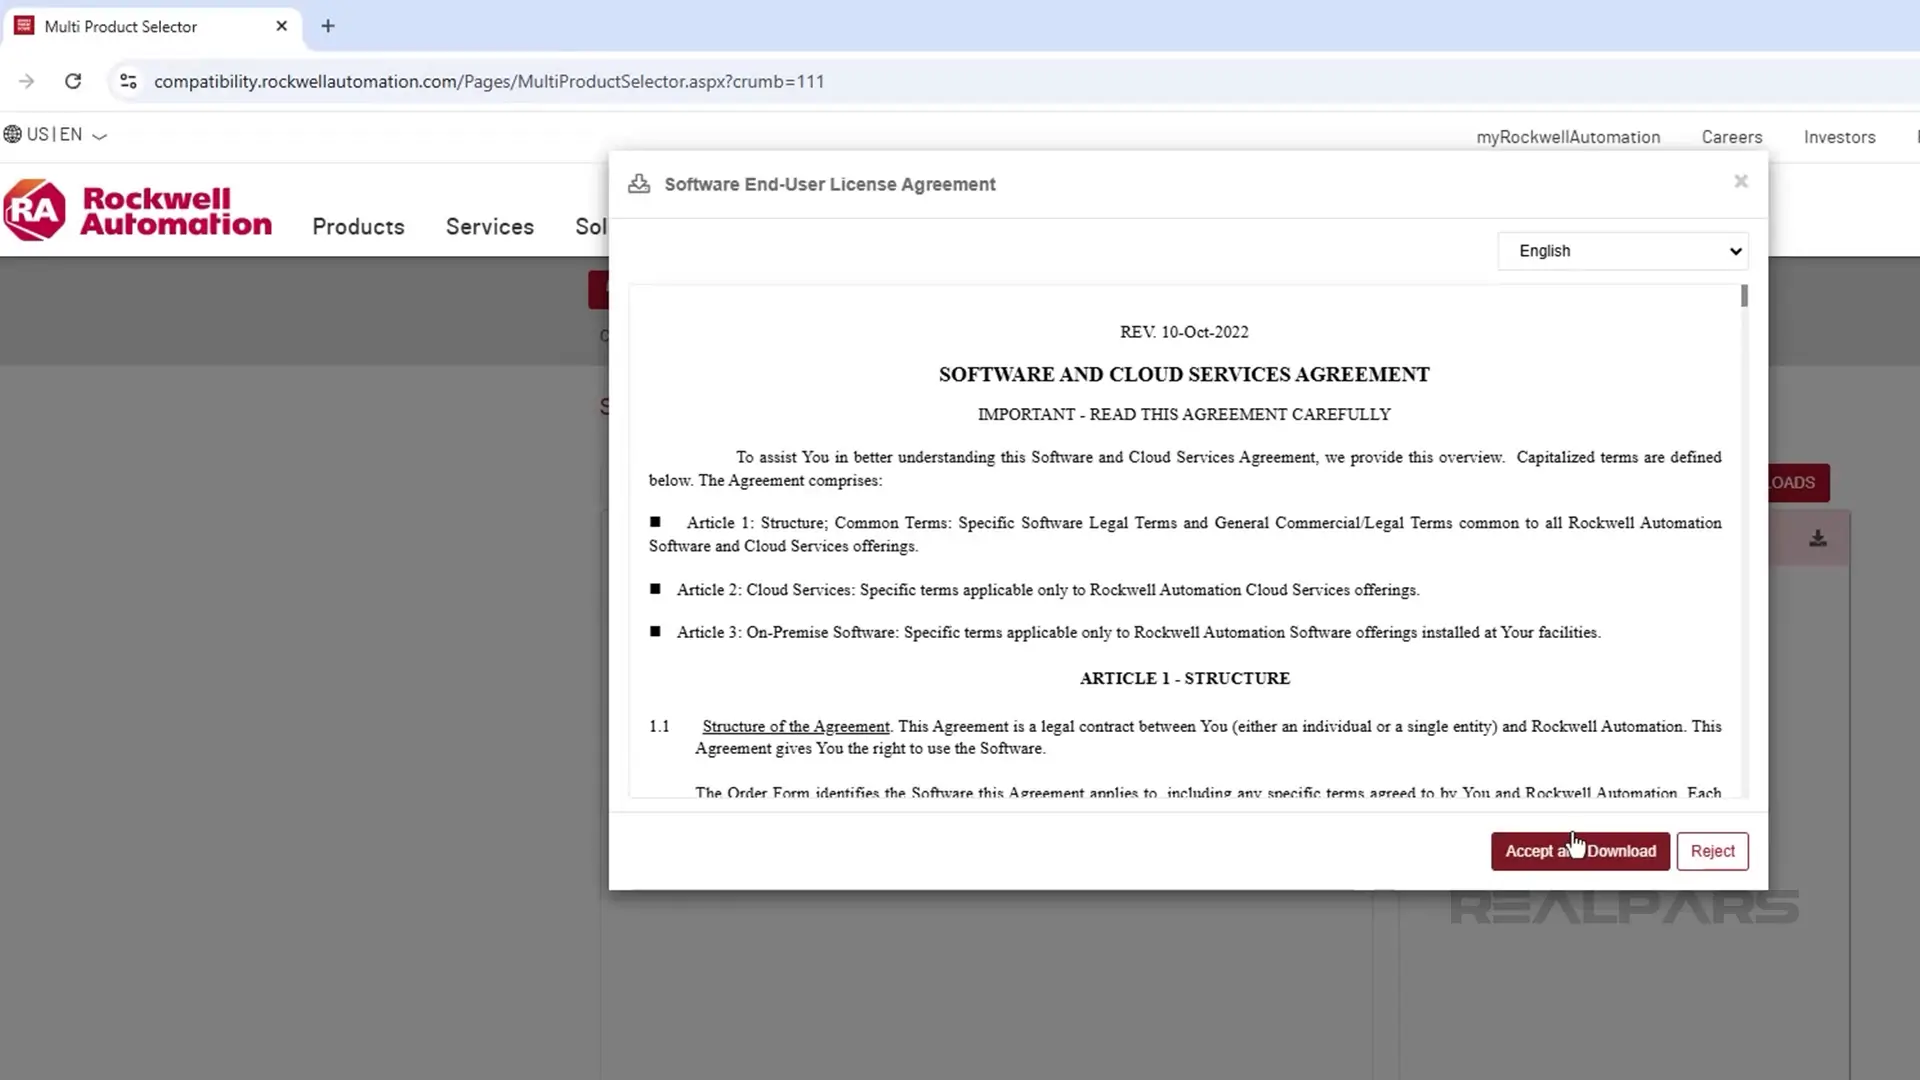
Task: Click the Structure of the Agreement text
Action: tap(796, 726)
